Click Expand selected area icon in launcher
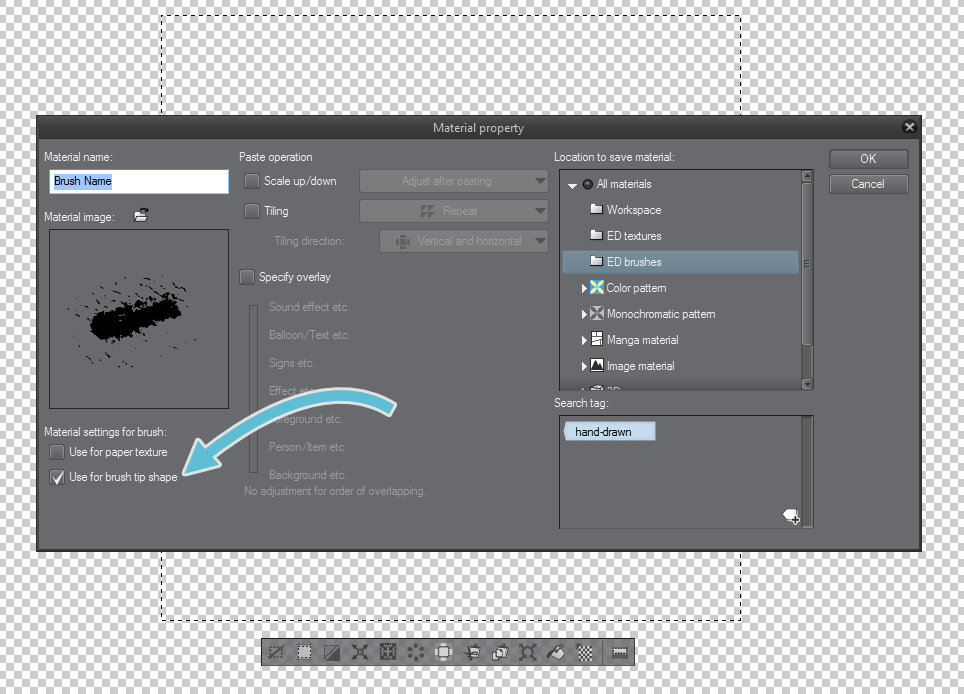Screen dimensions: 964x694 (x=360, y=652)
